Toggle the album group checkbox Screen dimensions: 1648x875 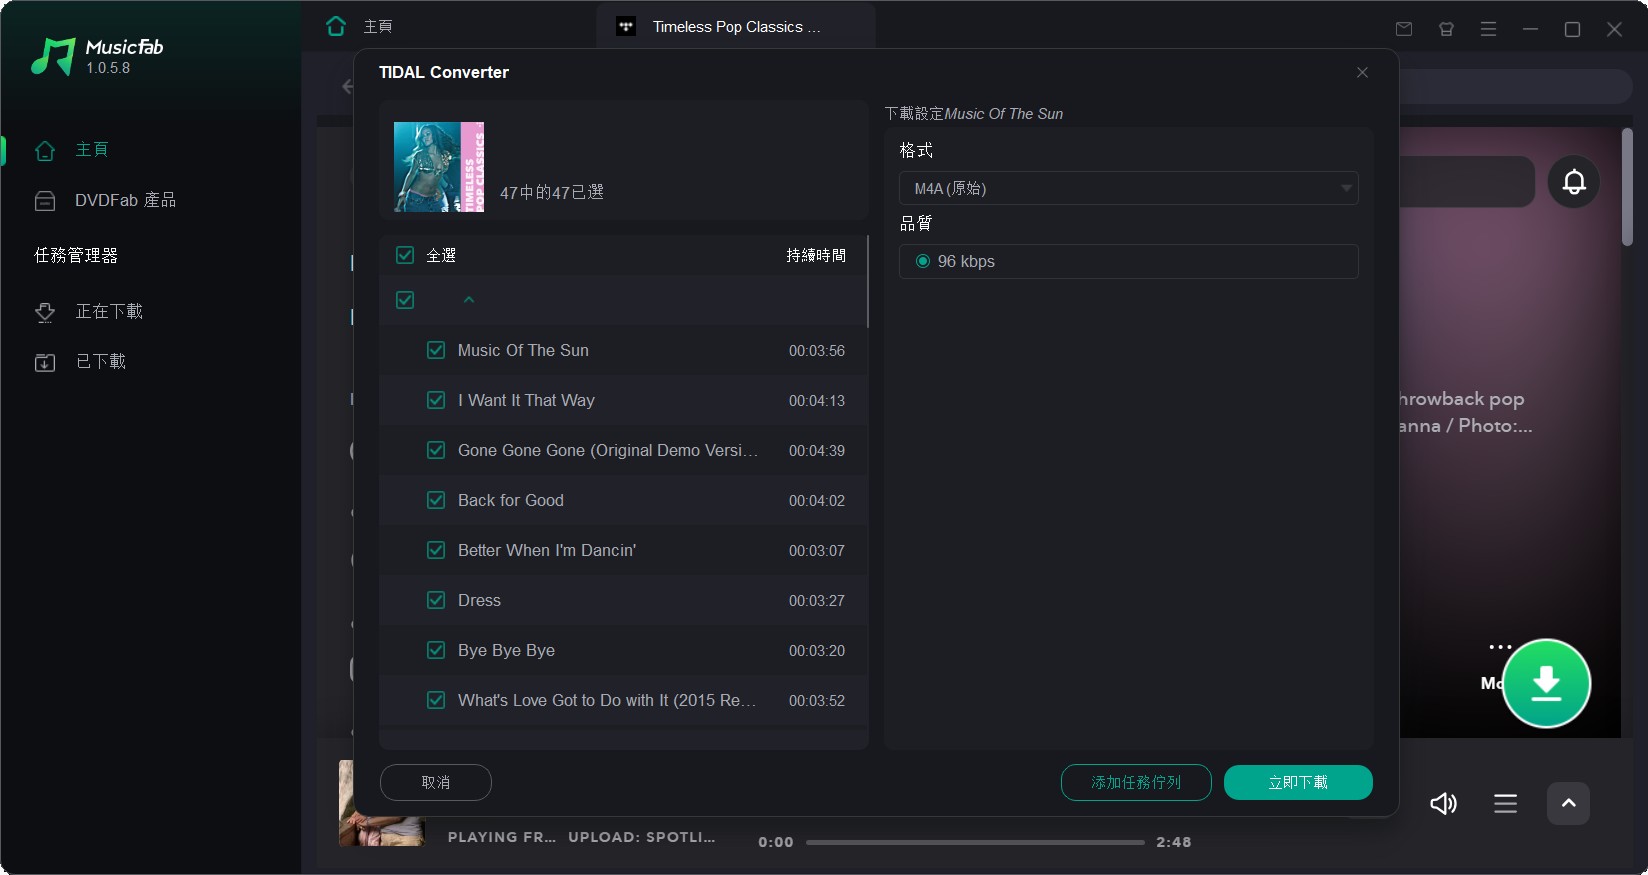[x=405, y=300]
